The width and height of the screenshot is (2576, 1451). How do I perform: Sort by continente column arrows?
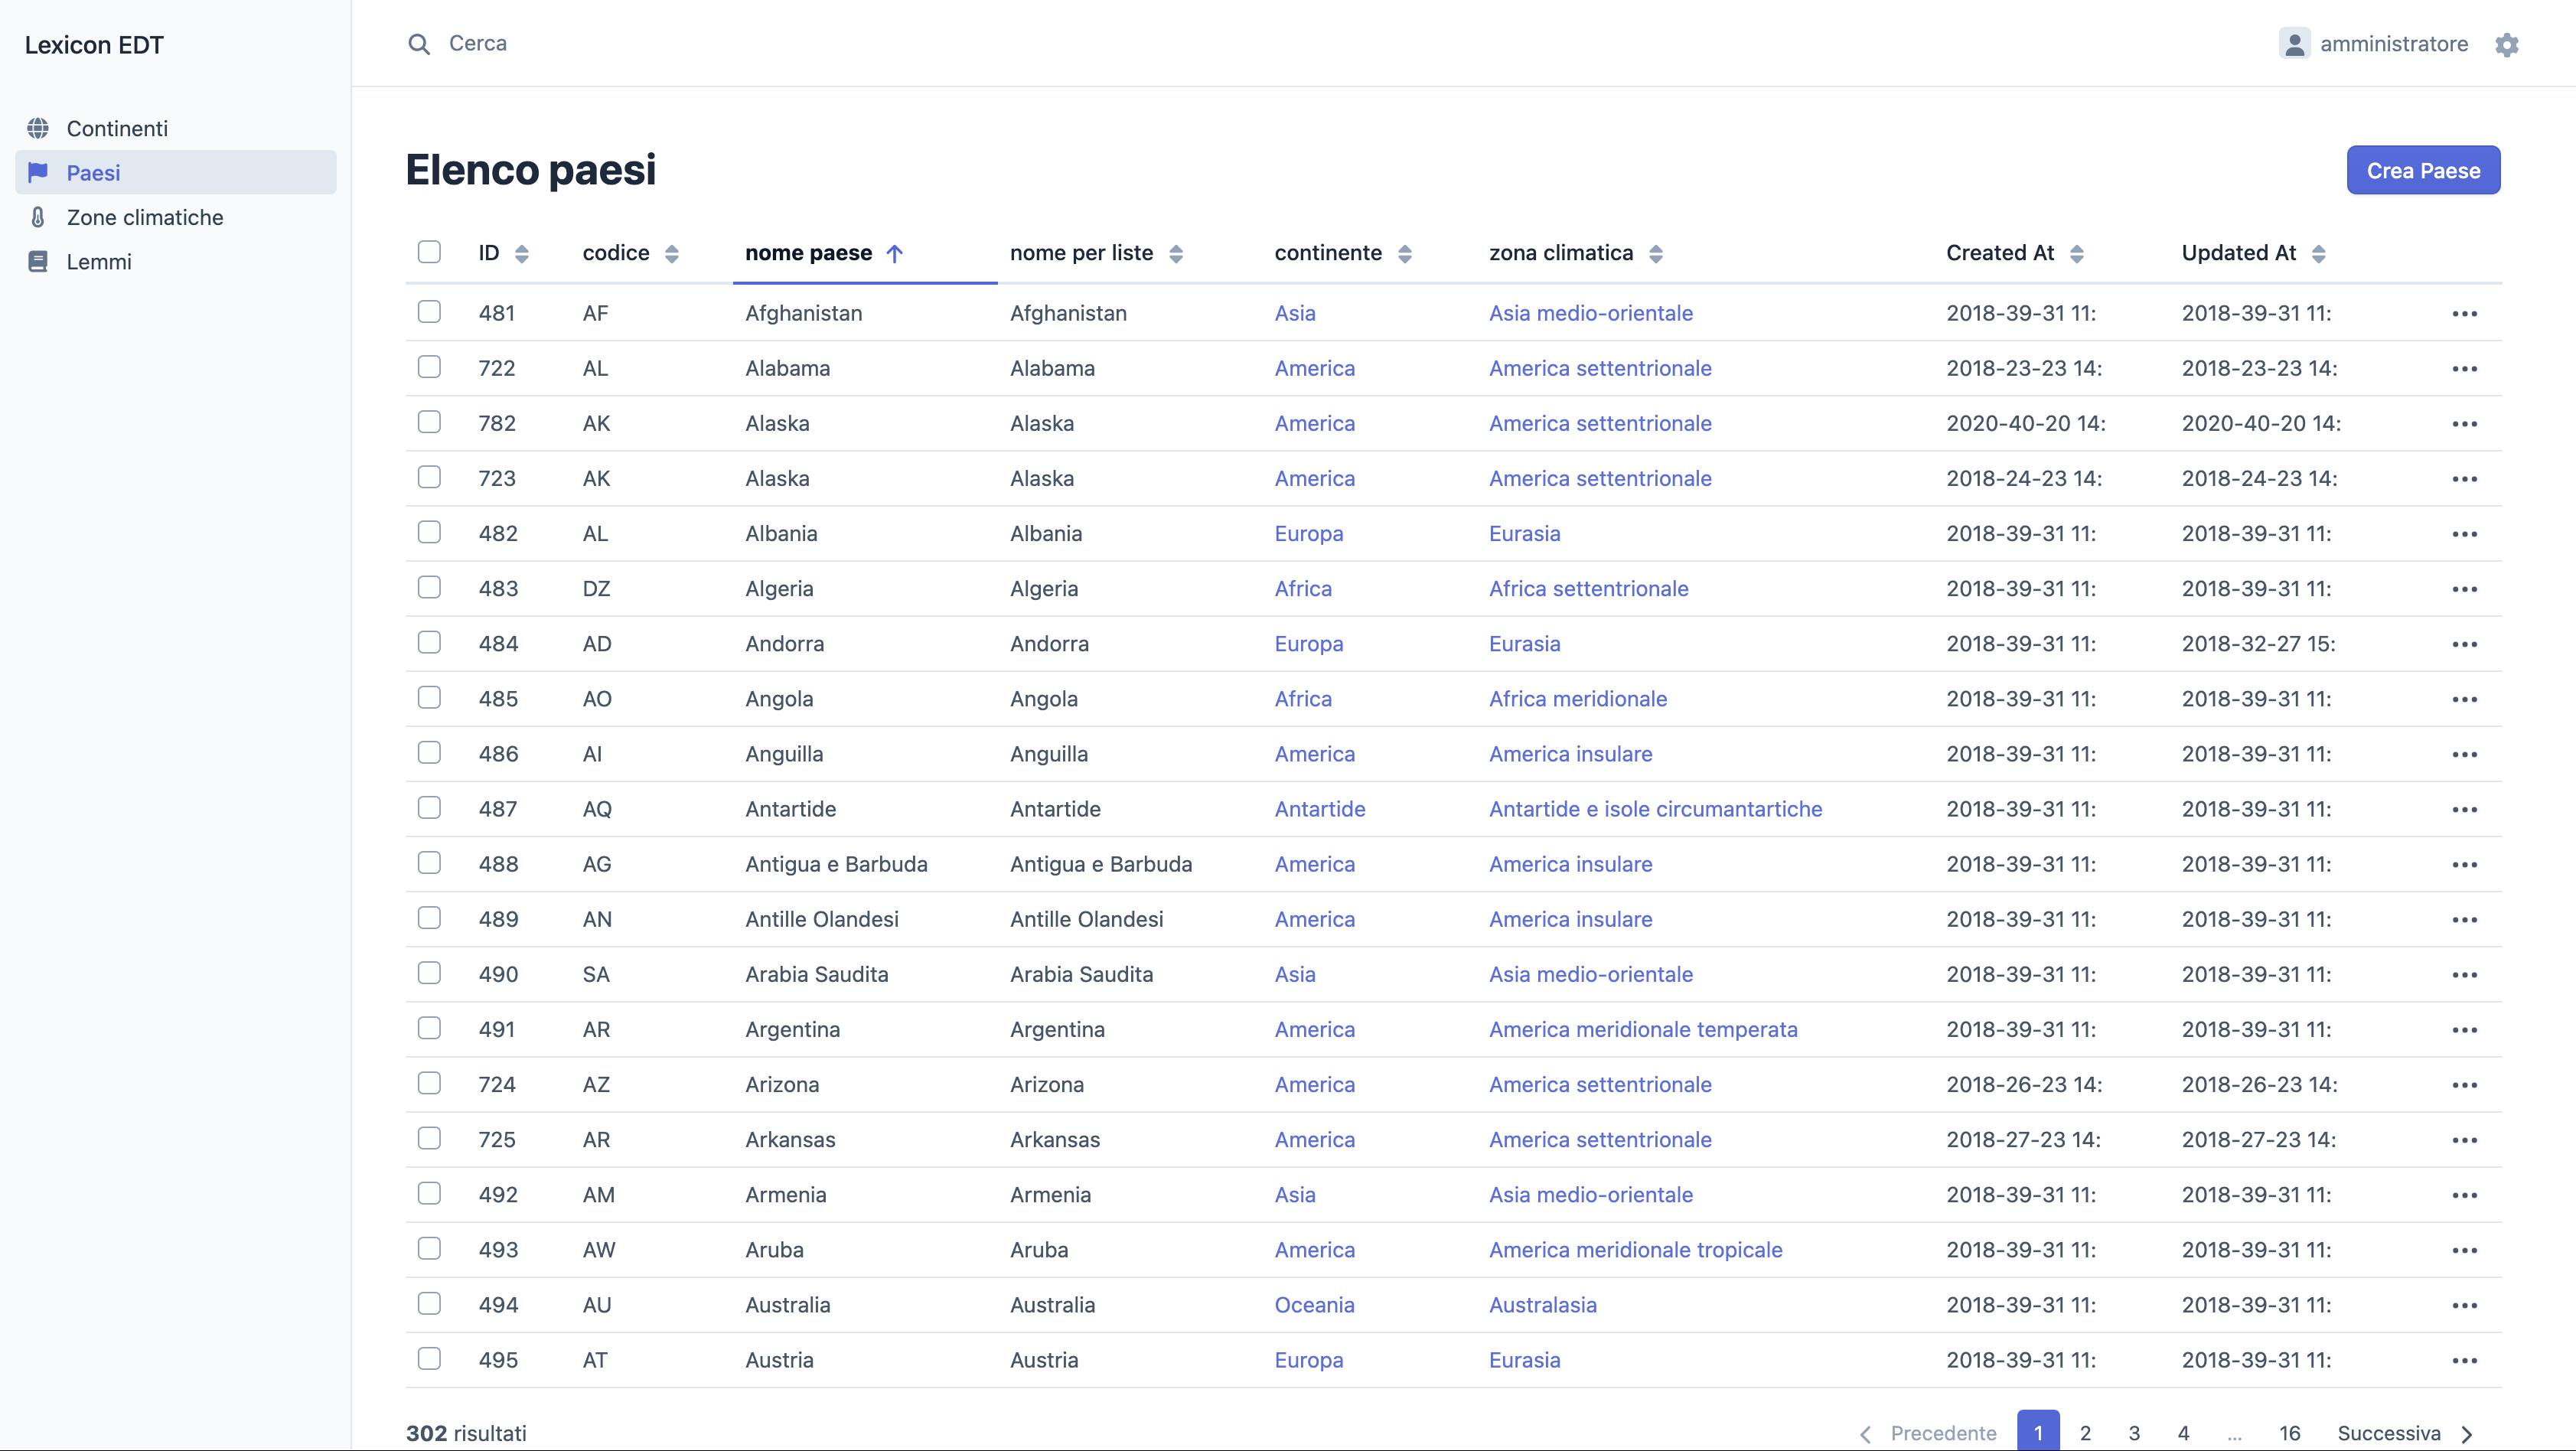click(x=1404, y=254)
